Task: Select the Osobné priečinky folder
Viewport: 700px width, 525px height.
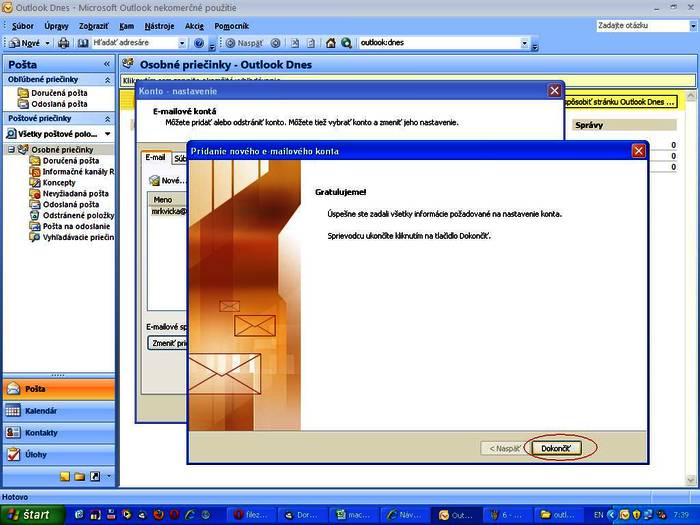Action: pyautogui.click(x=62, y=150)
